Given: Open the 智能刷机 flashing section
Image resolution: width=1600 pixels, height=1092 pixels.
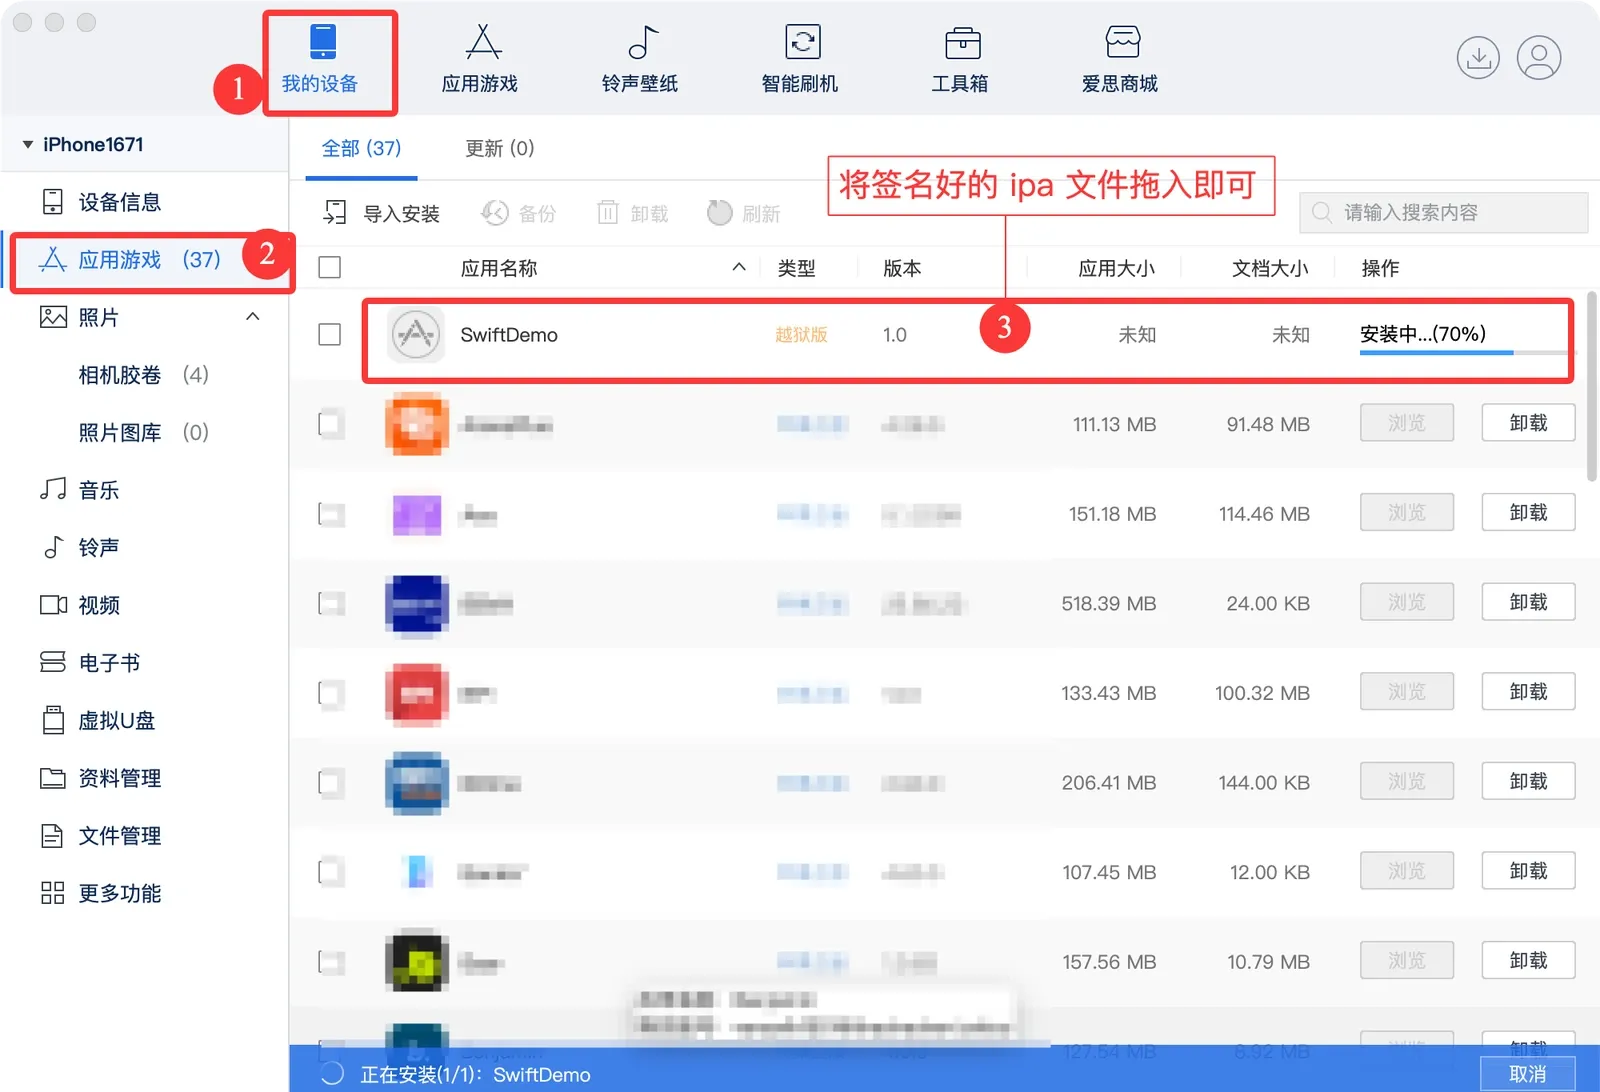Looking at the screenshot, I should [800, 59].
